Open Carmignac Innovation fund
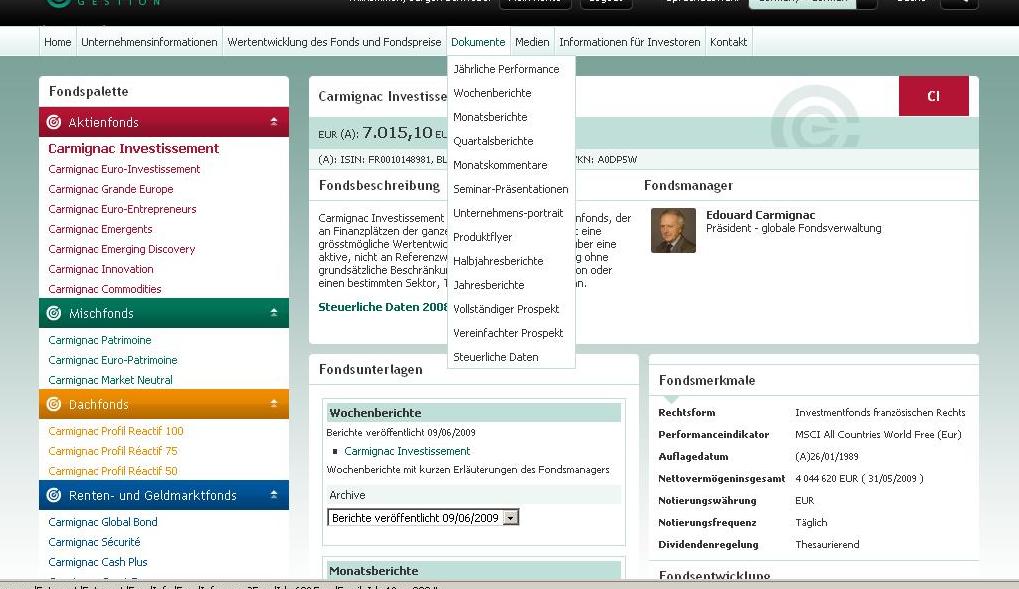Image resolution: width=1019 pixels, height=589 pixels. (x=101, y=269)
